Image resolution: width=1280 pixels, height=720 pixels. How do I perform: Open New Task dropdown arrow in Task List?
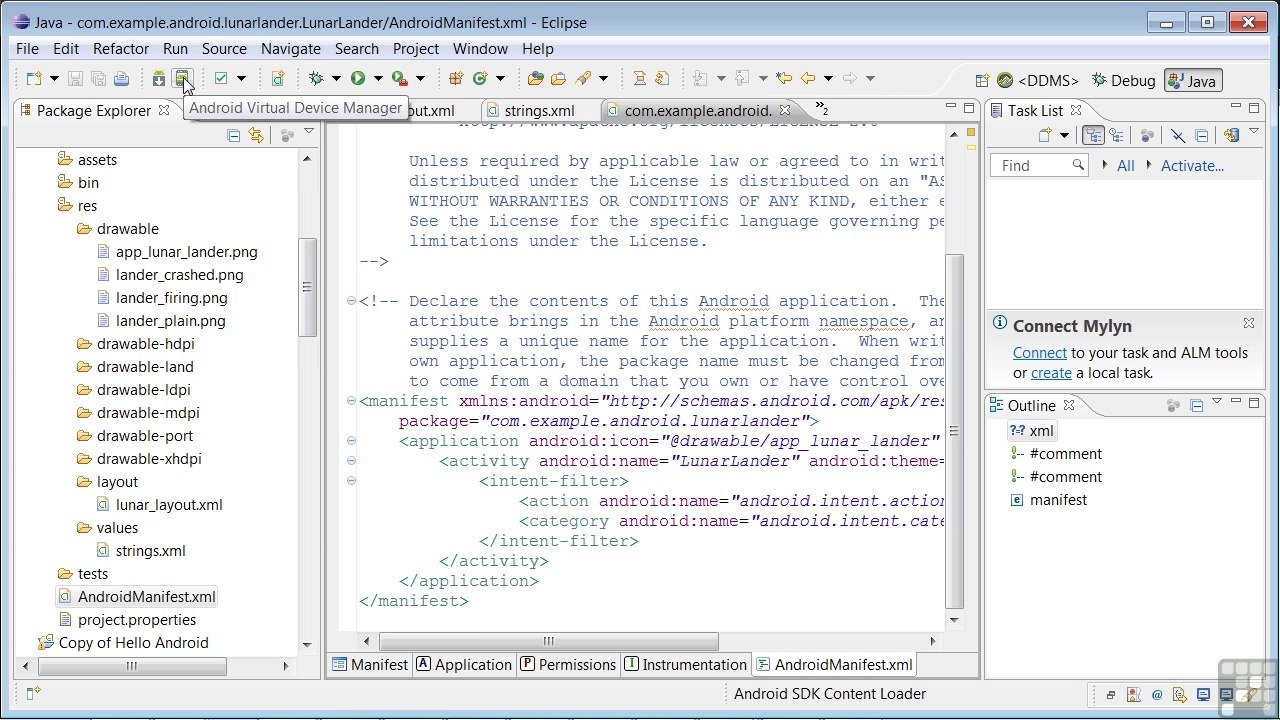point(1064,136)
